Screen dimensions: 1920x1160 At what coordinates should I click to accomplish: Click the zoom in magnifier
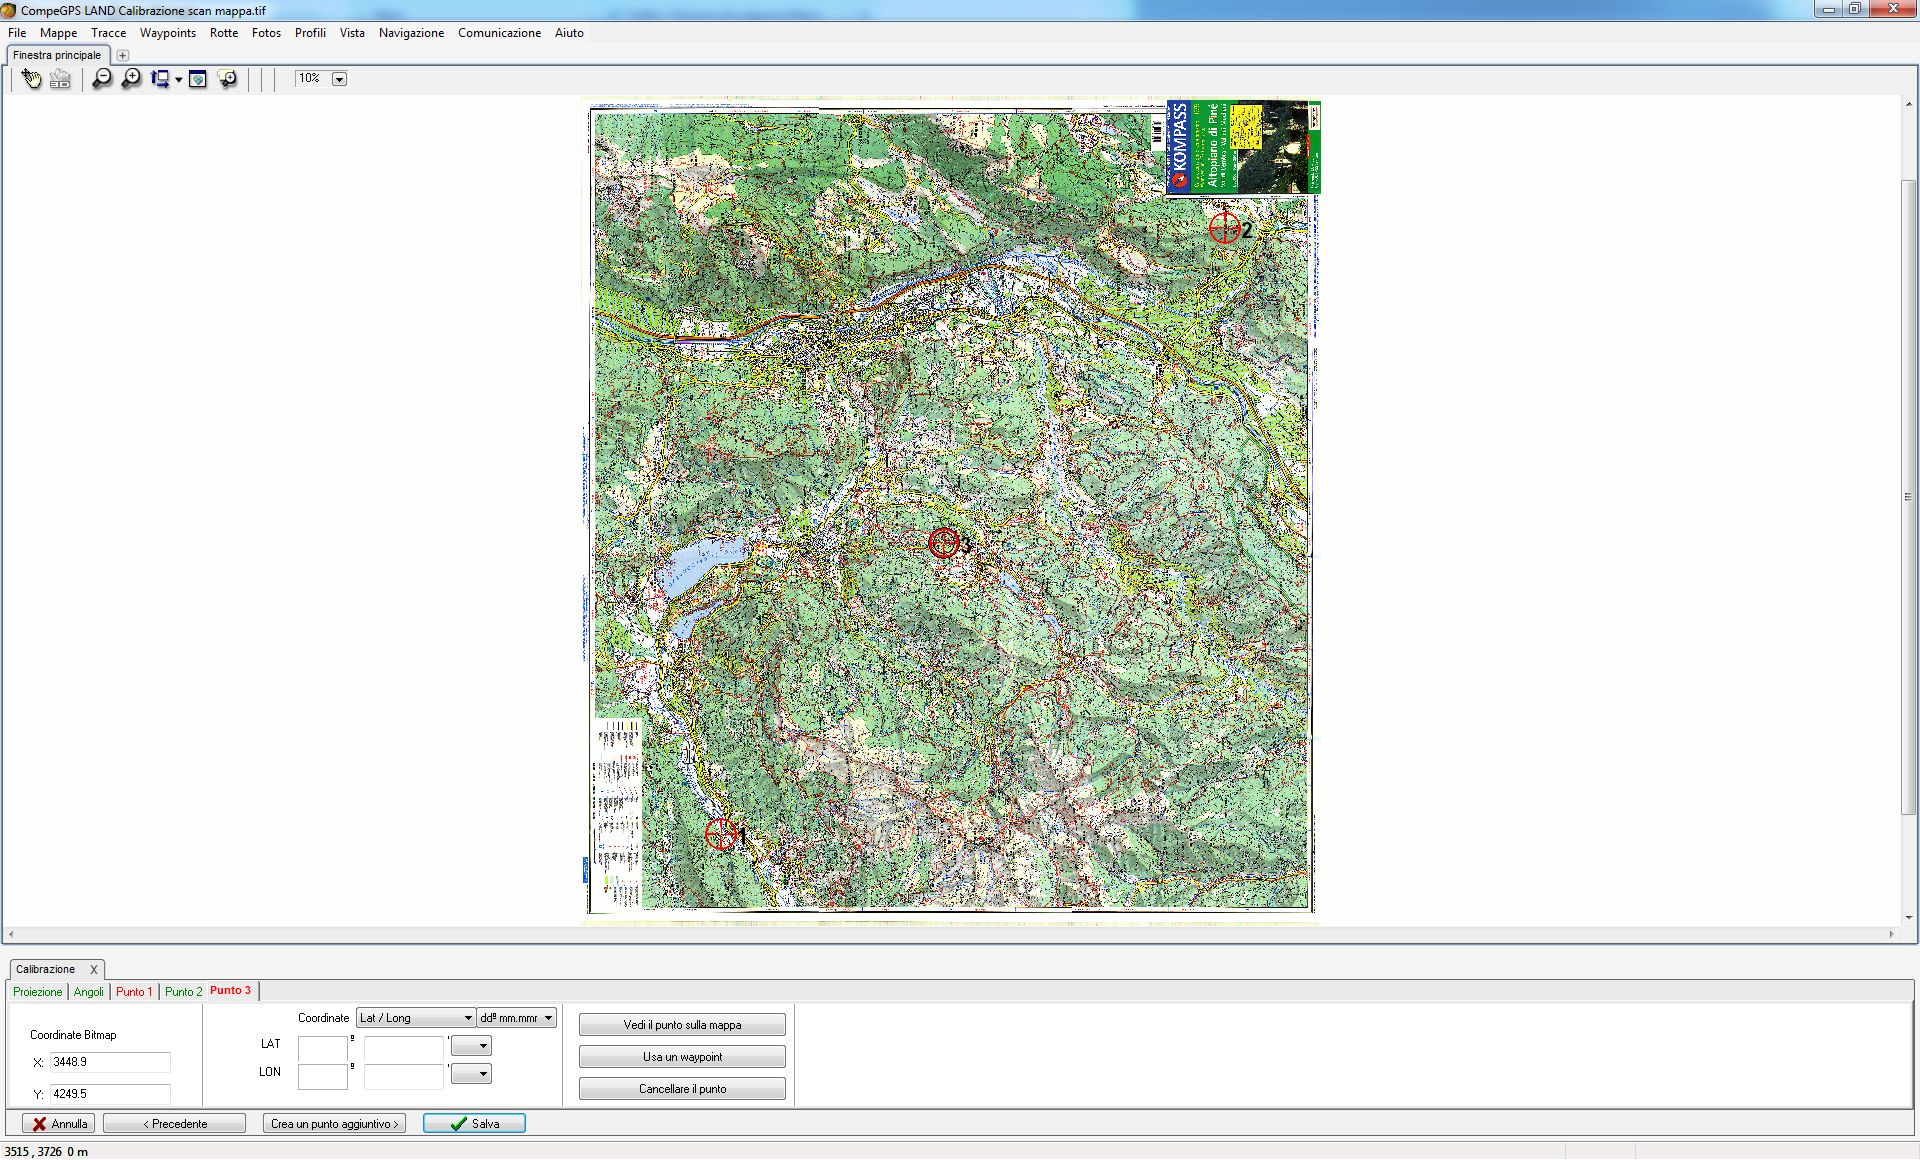tap(131, 79)
